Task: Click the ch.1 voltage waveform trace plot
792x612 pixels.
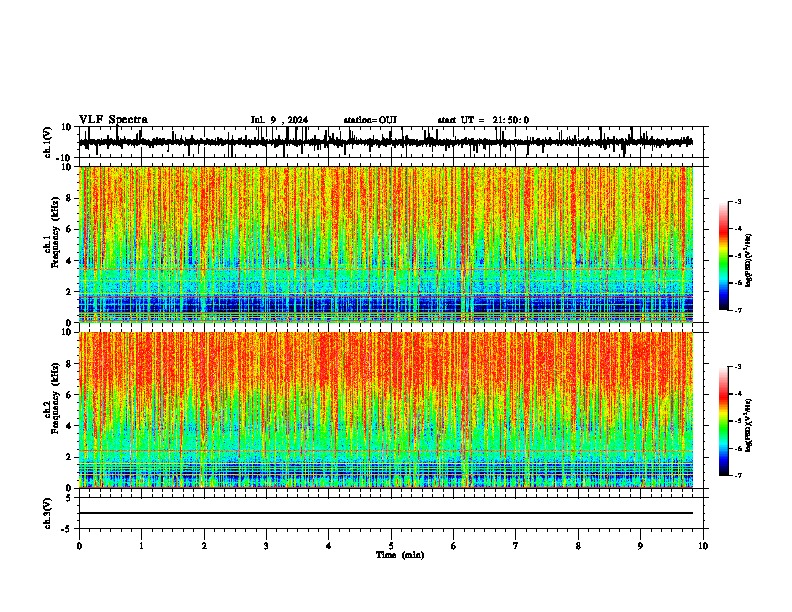Action: click(x=385, y=142)
